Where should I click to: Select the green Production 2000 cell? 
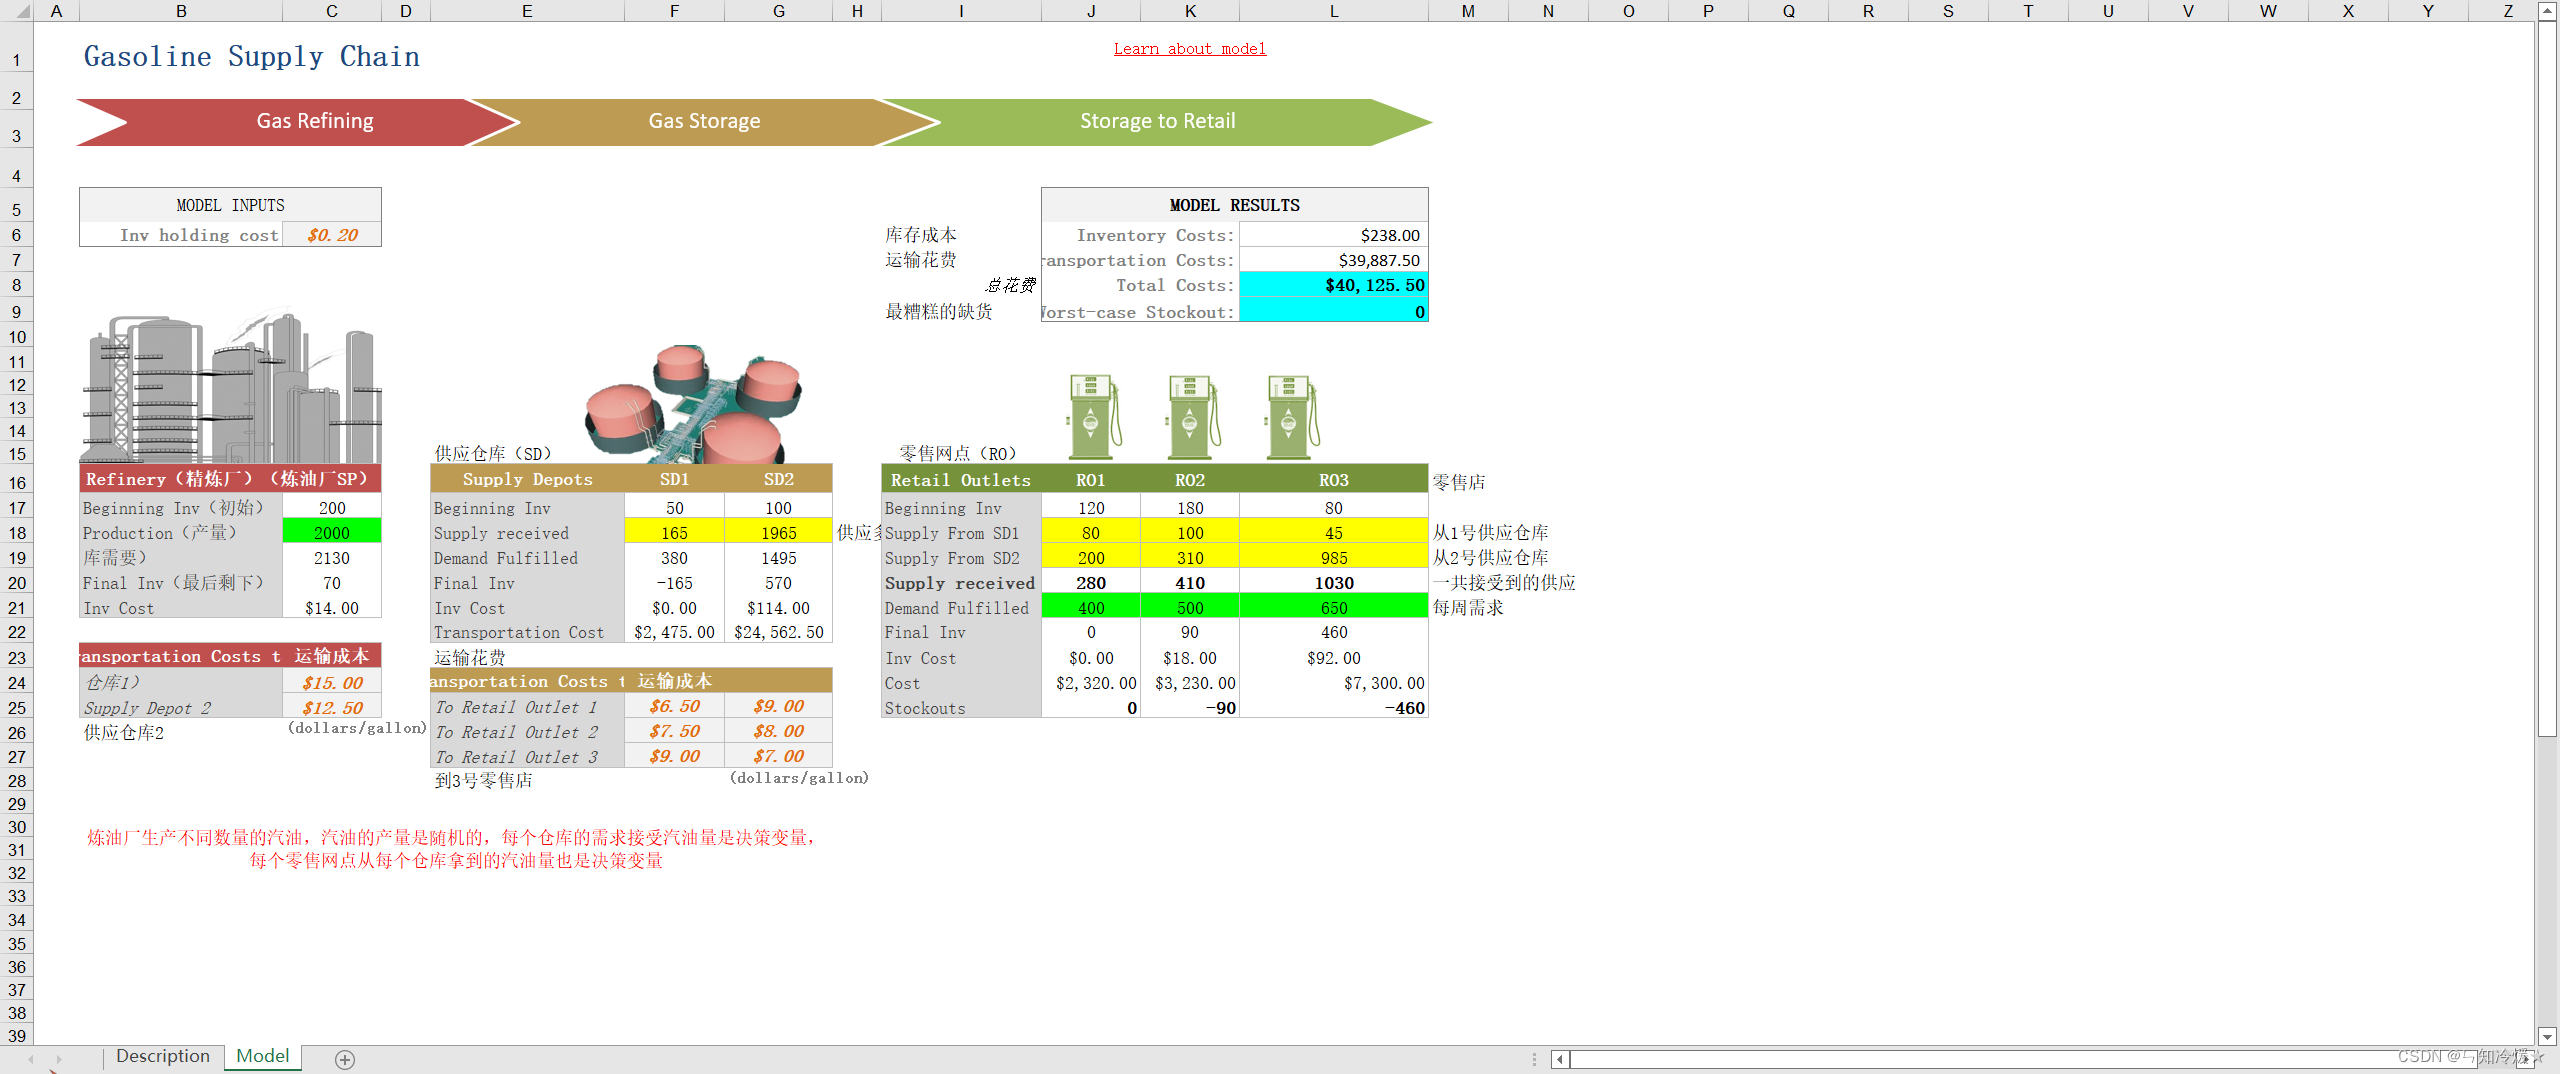click(332, 533)
